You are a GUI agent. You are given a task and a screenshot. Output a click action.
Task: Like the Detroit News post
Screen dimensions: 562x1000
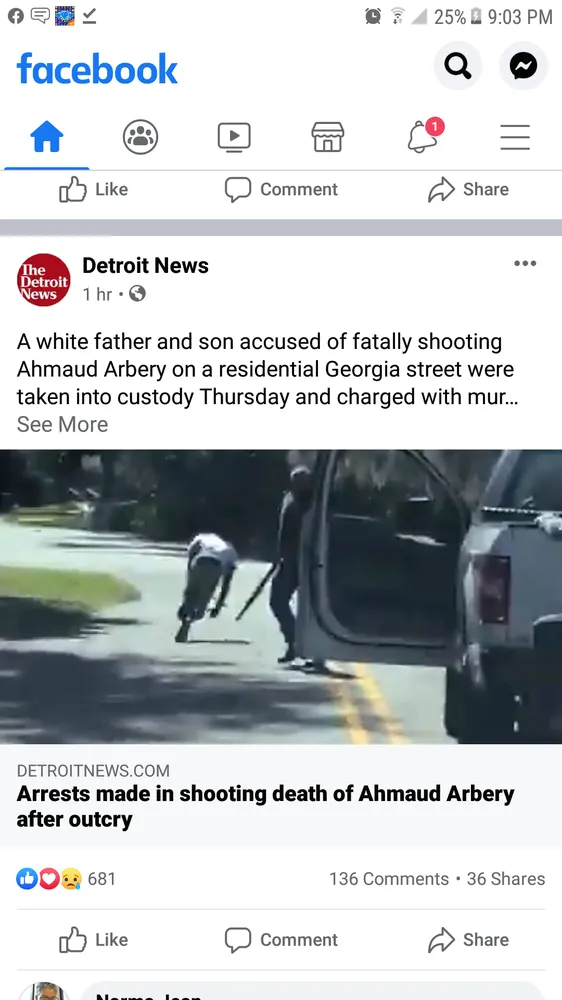(94, 939)
